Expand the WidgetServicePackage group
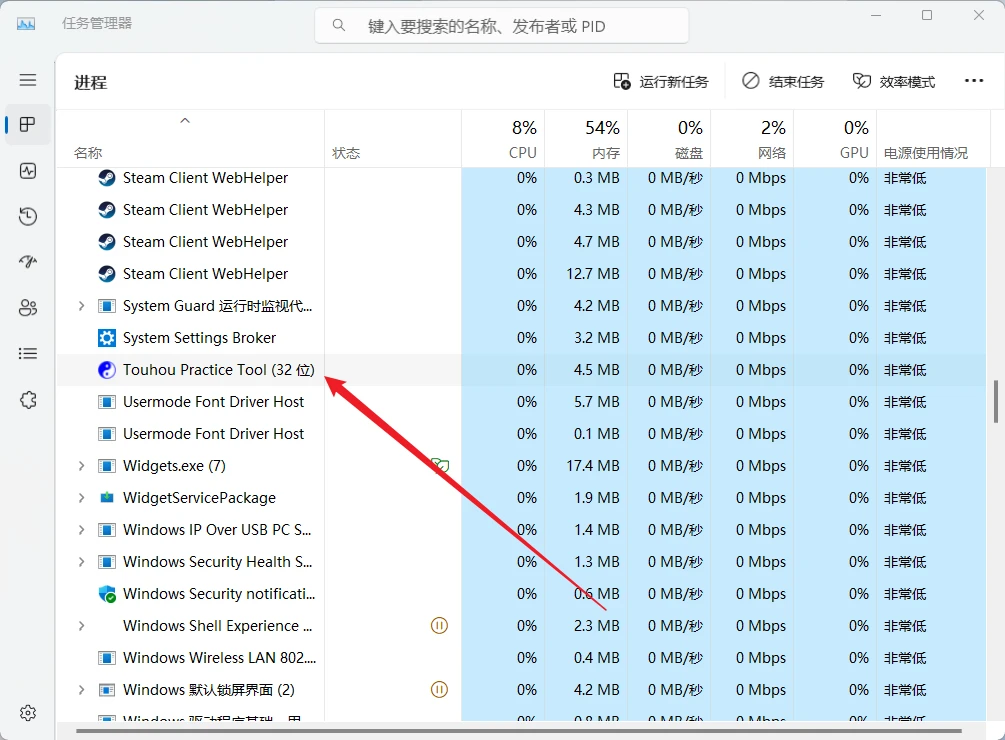 pos(81,498)
